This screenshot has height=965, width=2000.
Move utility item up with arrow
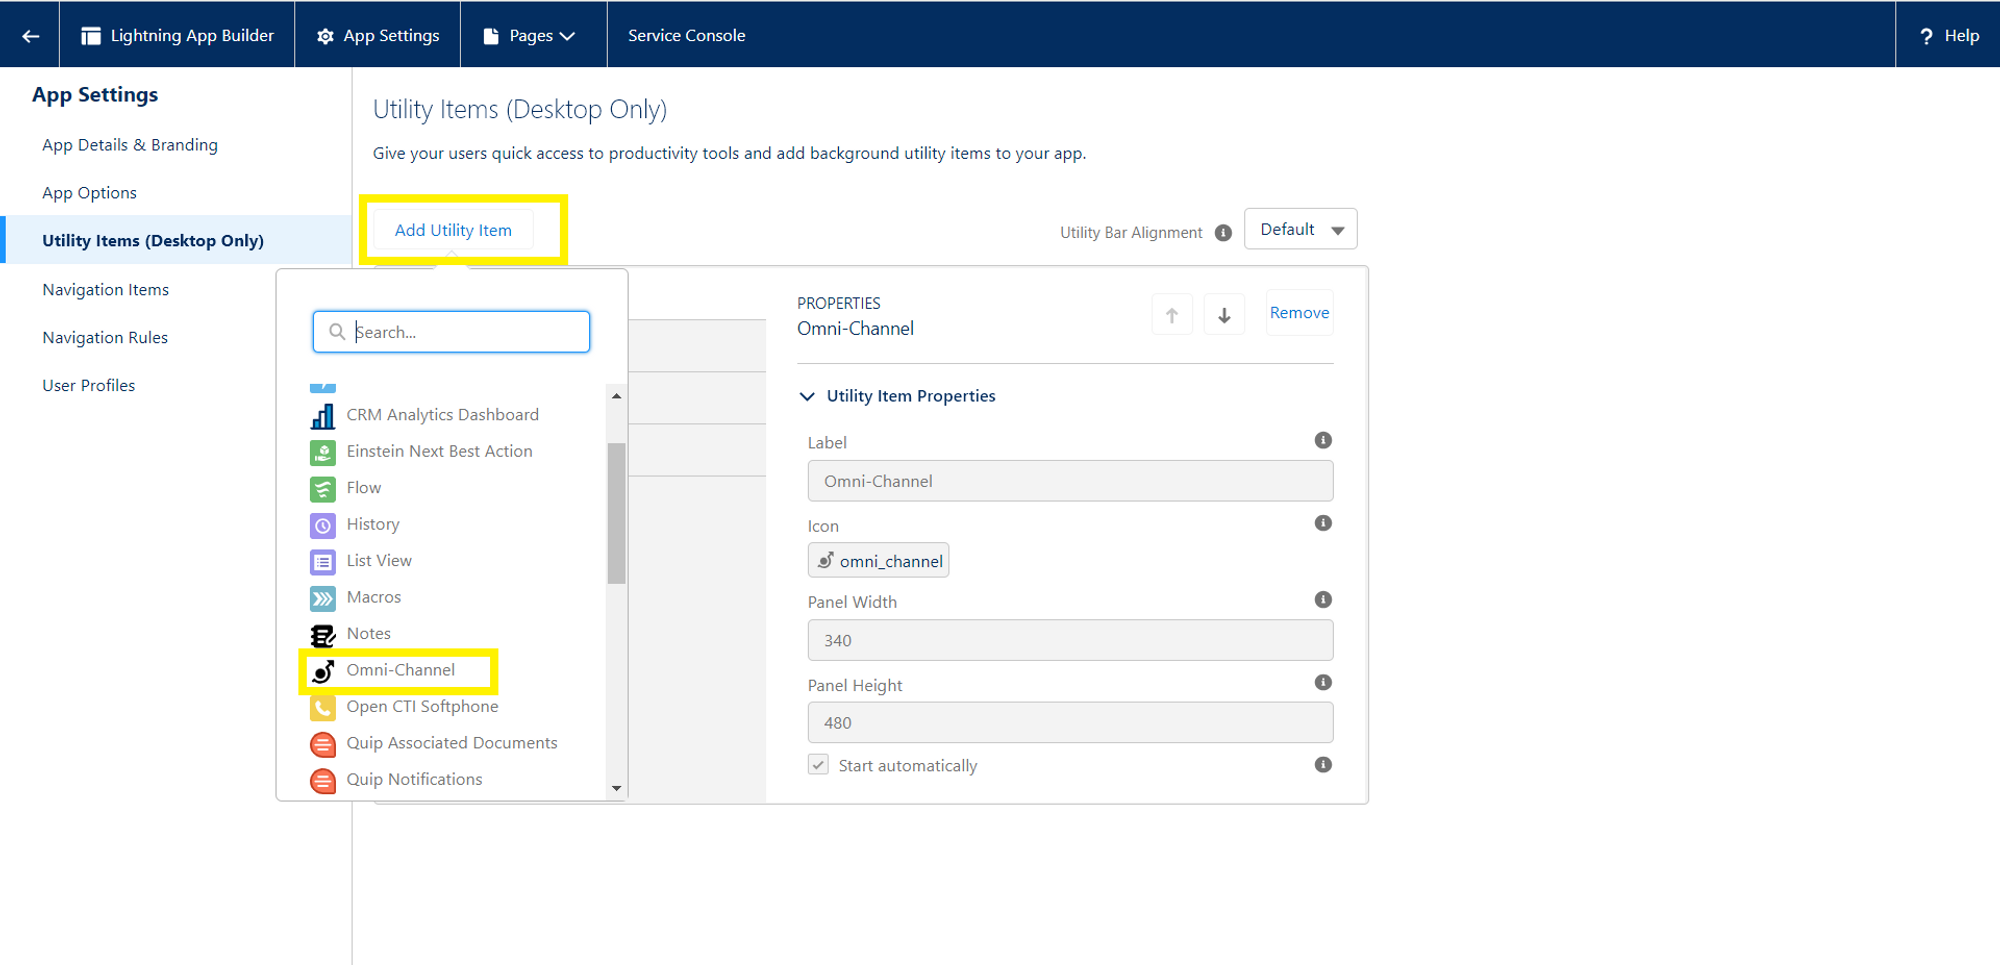click(x=1172, y=314)
